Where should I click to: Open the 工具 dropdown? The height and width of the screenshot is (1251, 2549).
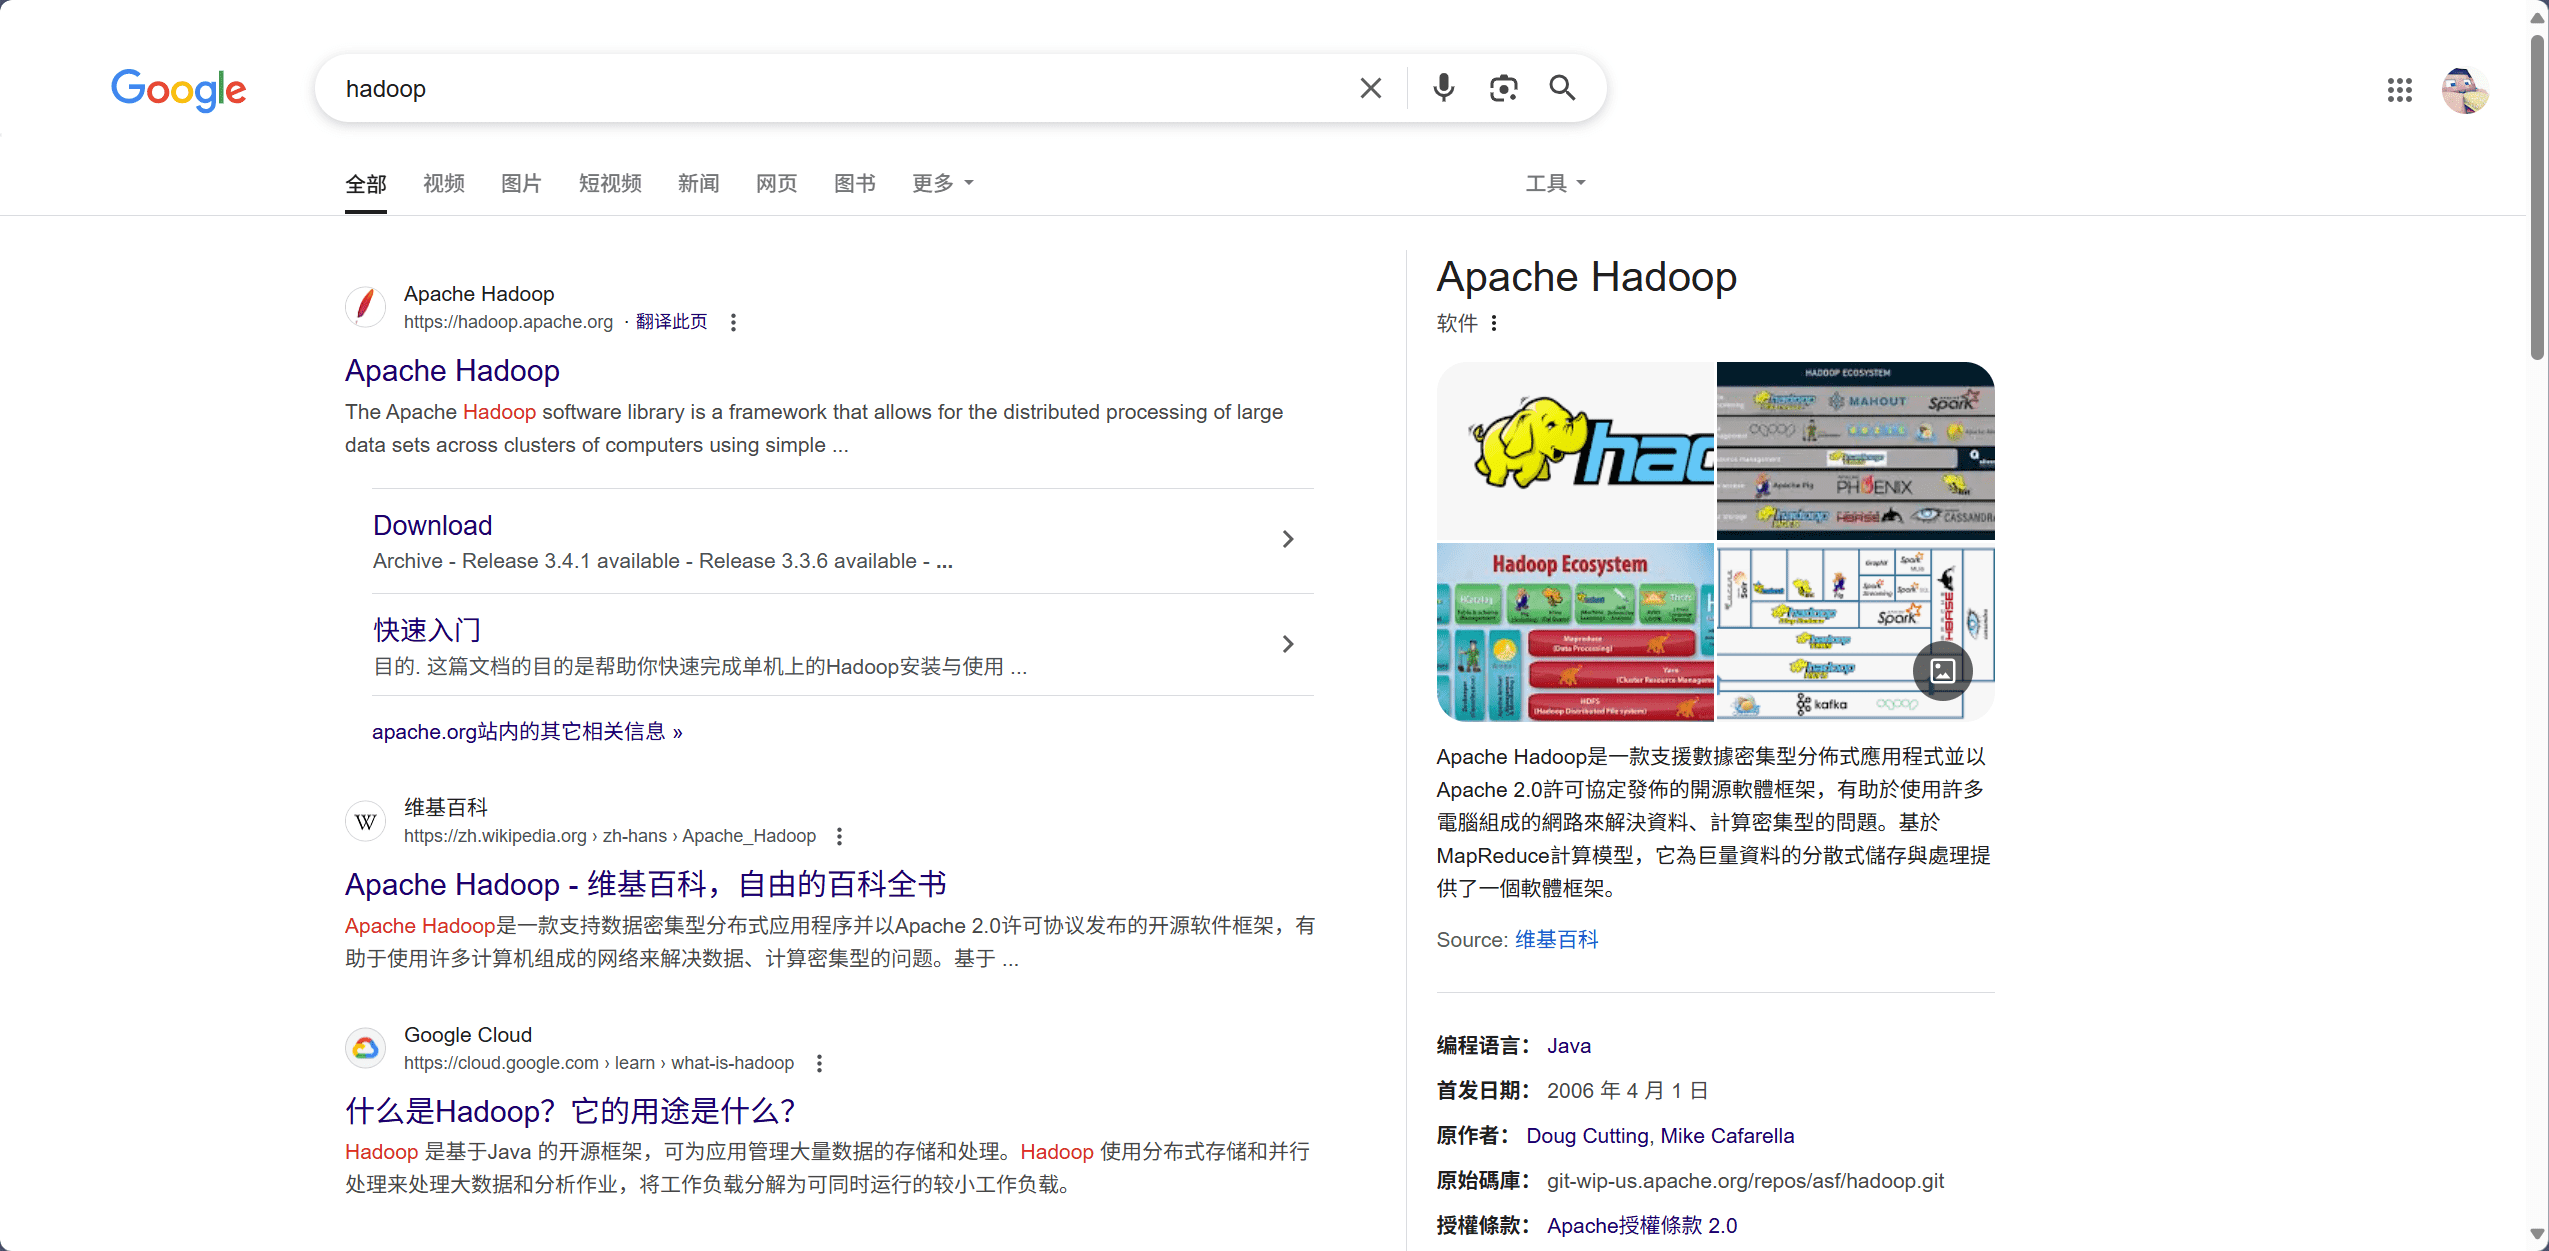click(1555, 183)
